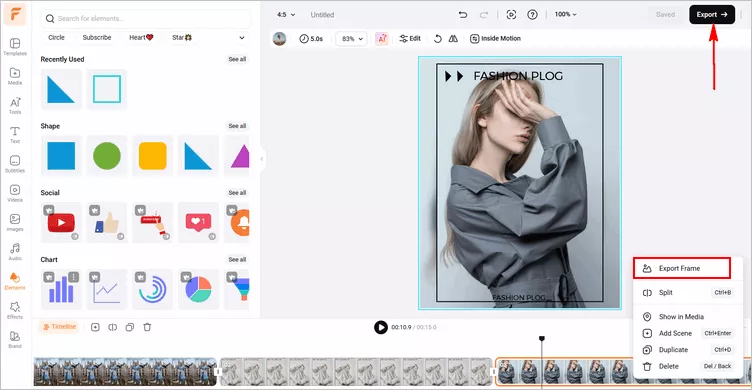
Task: Click the Circle tag chip
Action: (56, 37)
